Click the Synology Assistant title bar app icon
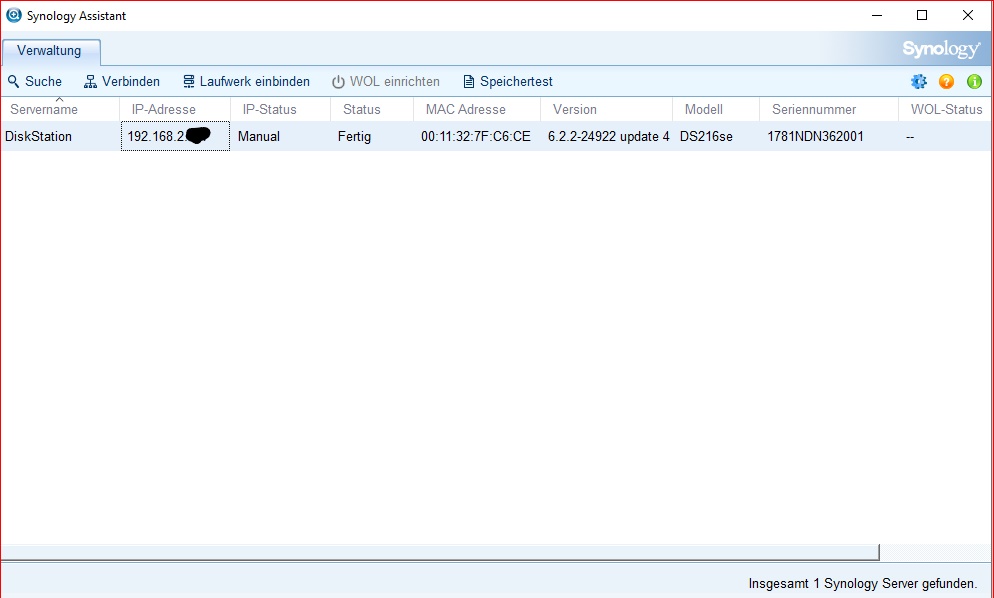This screenshot has height=598, width=994. point(13,15)
